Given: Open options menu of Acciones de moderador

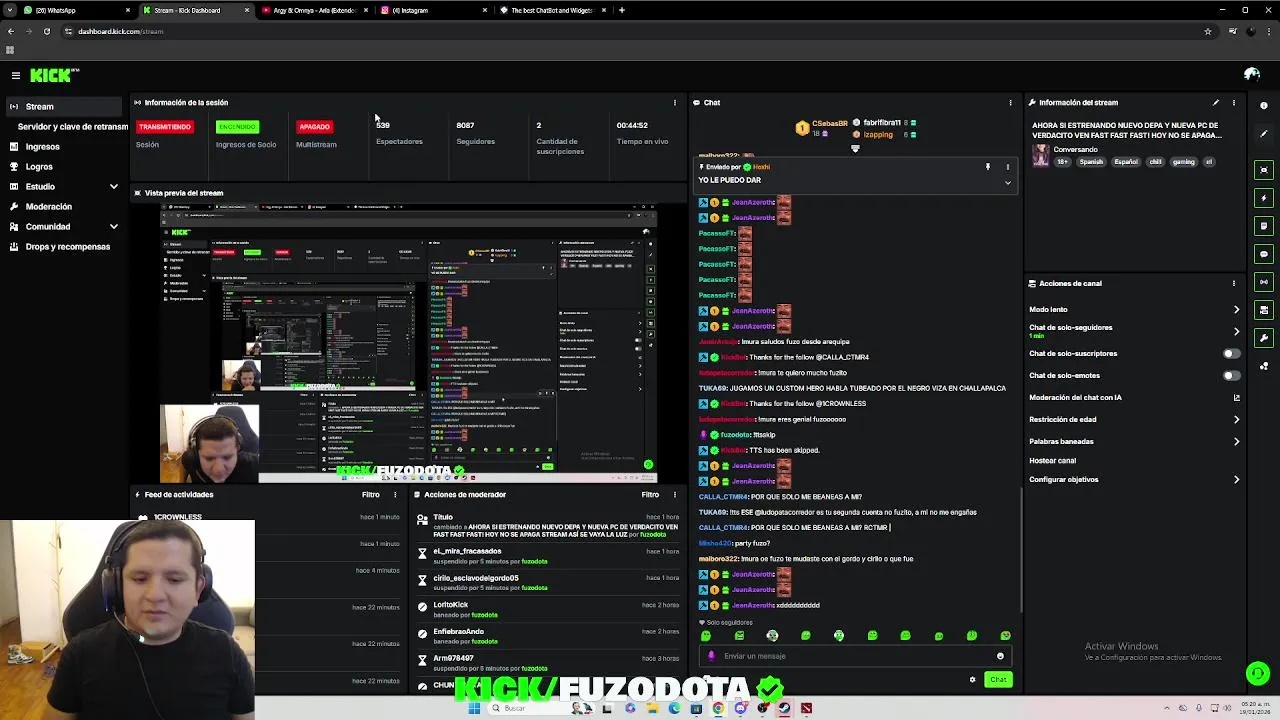Looking at the screenshot, I should pos(675,494).
